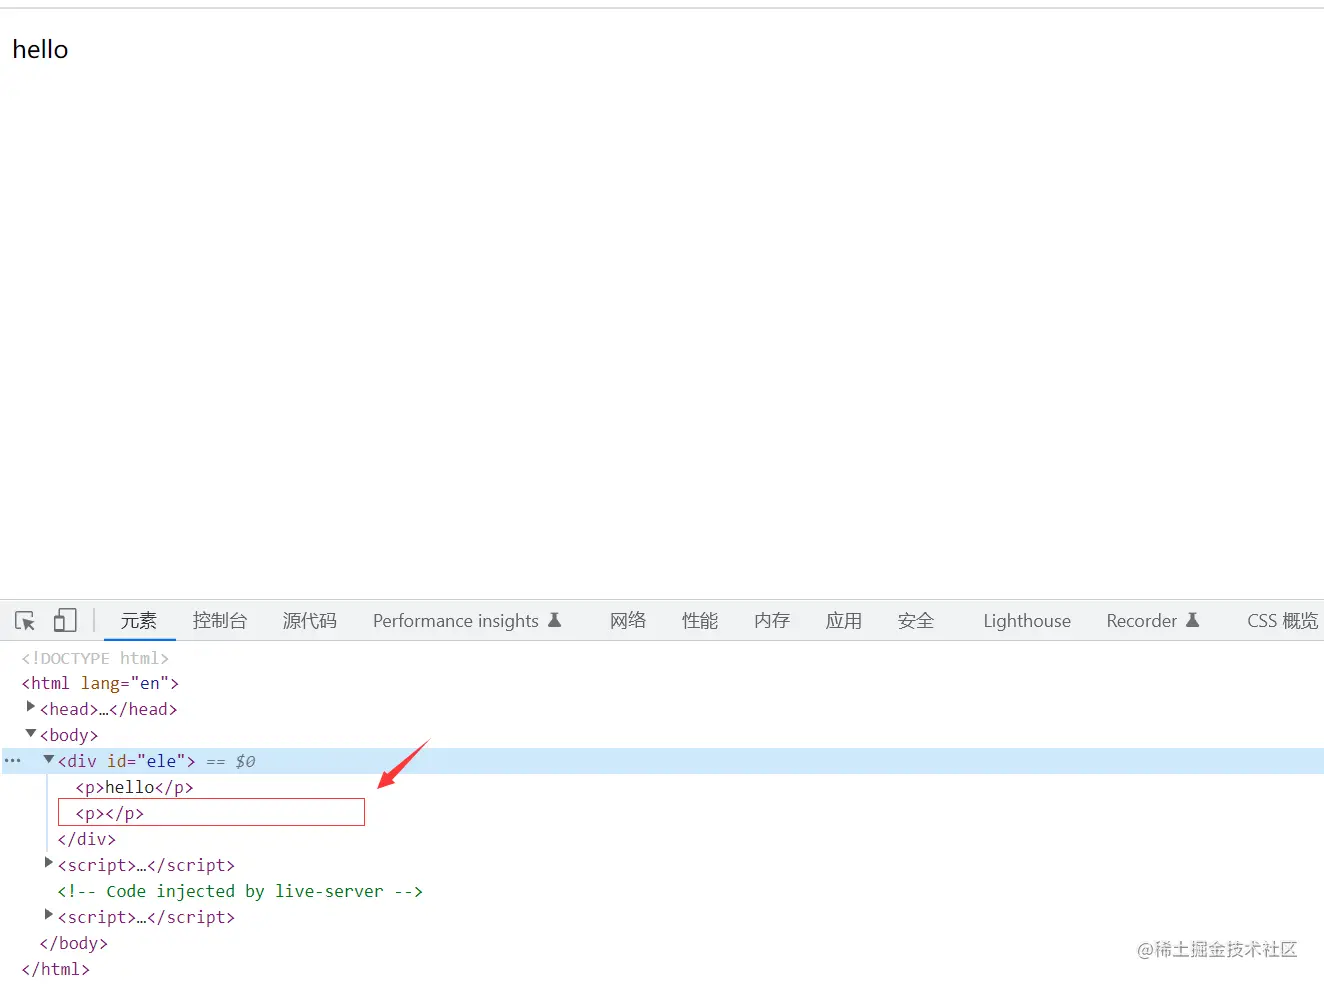The height and width of the screenshot is (986, 1324).
Task: Select the html lang="en" node
Action: (x=100, y=684)
